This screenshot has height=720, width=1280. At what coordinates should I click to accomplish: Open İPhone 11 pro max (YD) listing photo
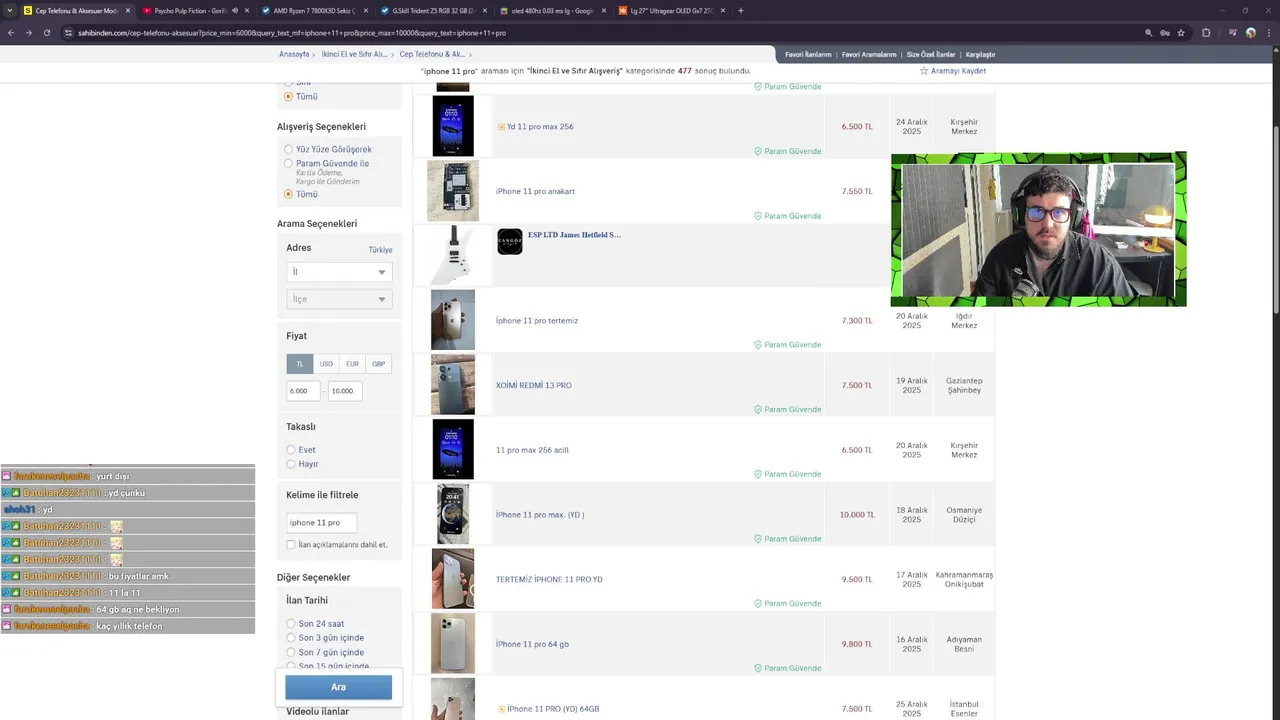453,514
